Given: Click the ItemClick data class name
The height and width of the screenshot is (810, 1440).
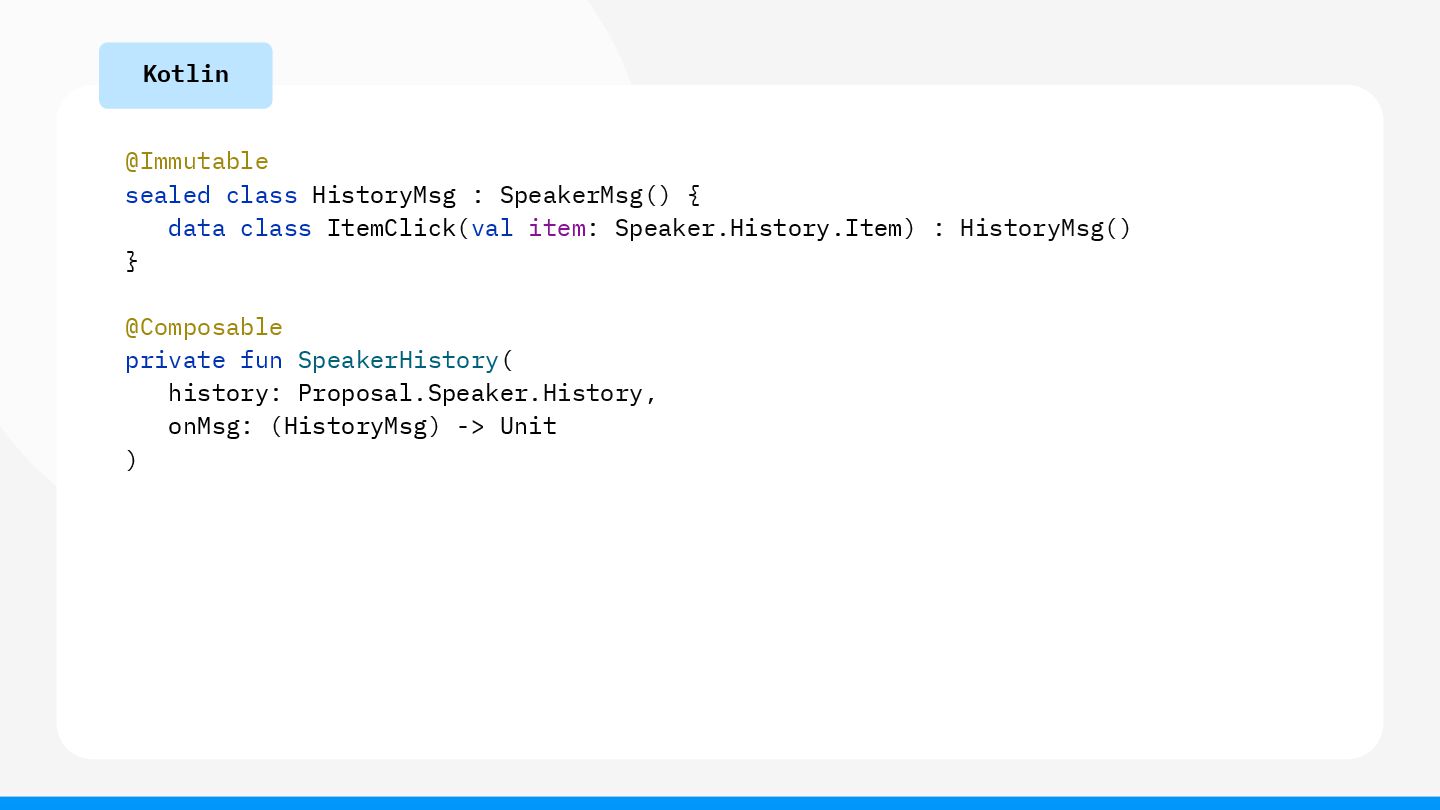Looking at the screenshot, I should pos(391,228).
